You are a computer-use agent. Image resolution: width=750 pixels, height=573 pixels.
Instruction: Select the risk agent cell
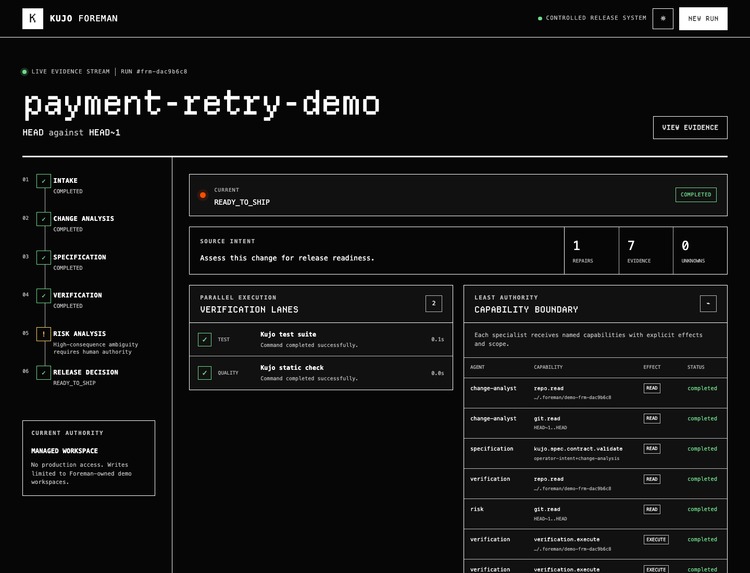click(477, 509)
